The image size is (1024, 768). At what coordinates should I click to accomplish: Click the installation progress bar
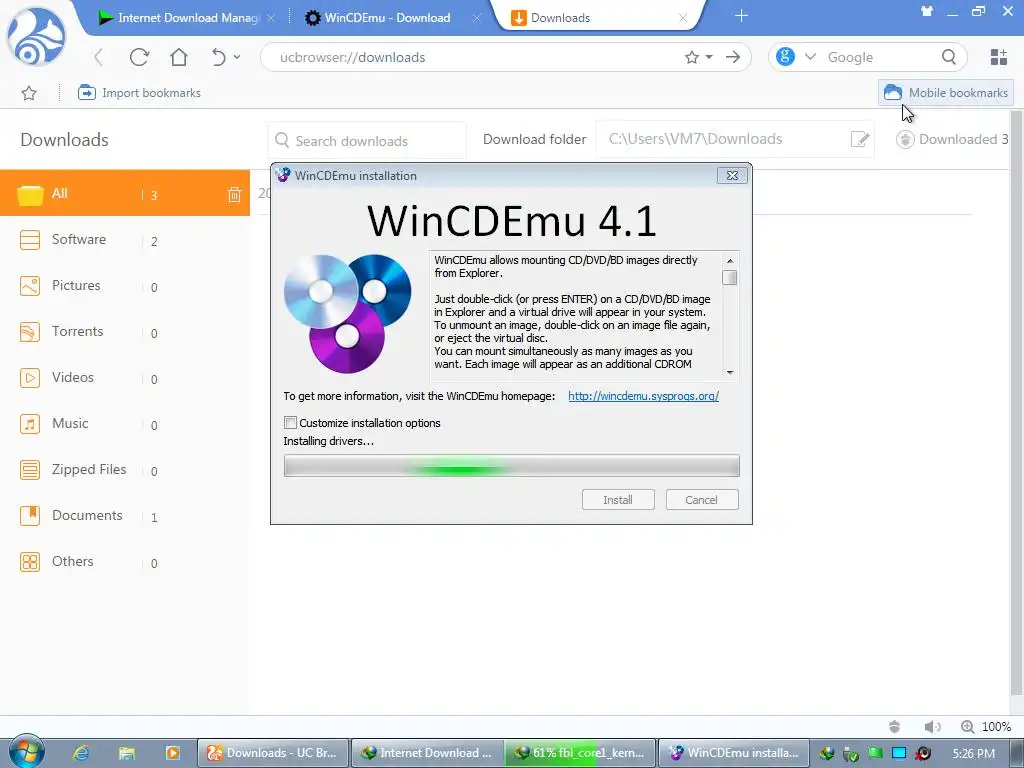[x=511, y=466]
